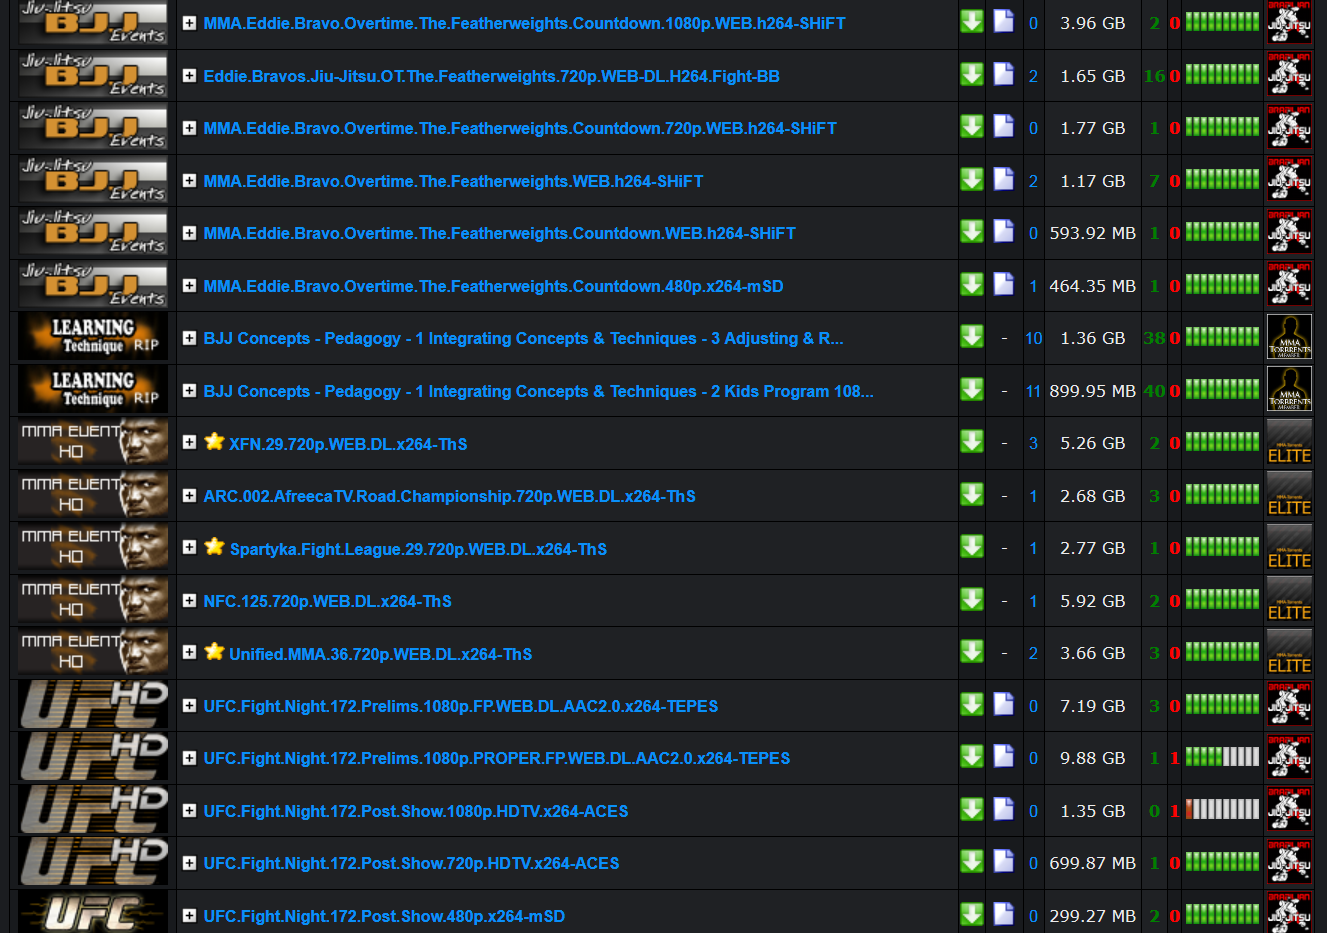Click Learning Technique RIP icon on Kids Program row

pyautogui.click(x=94, y=390)
